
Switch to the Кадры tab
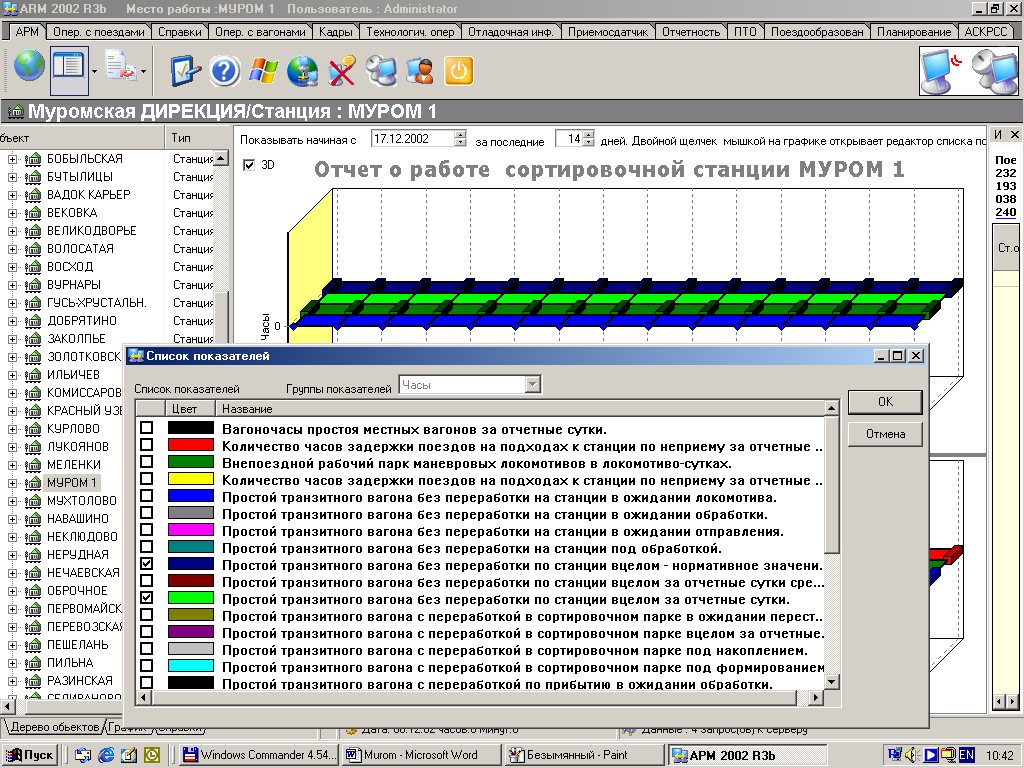point(336,31)
